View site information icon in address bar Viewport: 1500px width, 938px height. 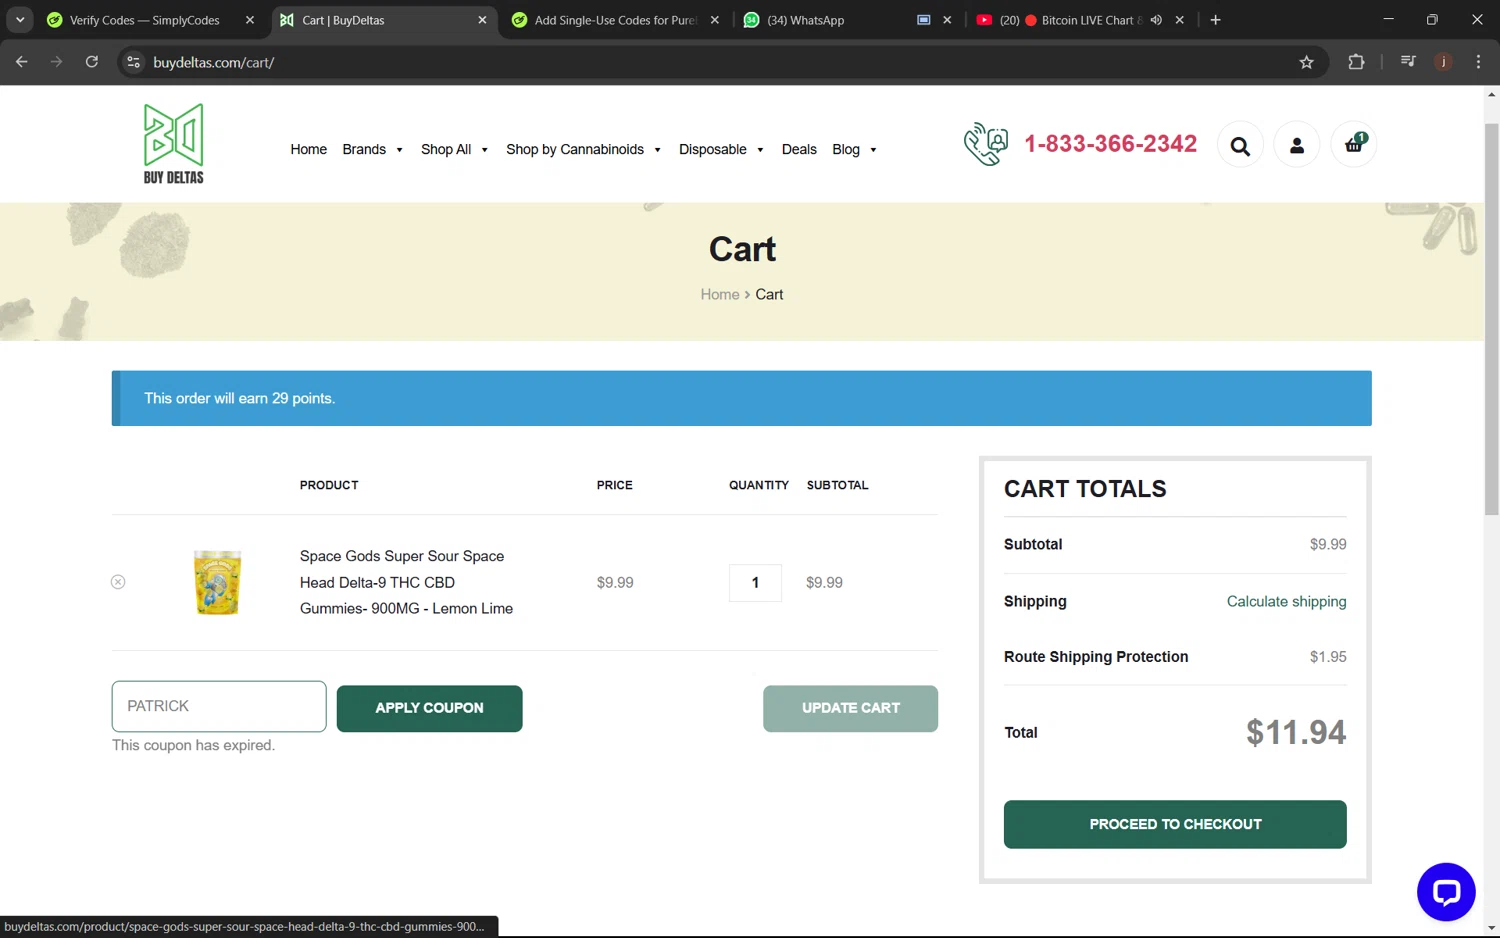[133, 62]
